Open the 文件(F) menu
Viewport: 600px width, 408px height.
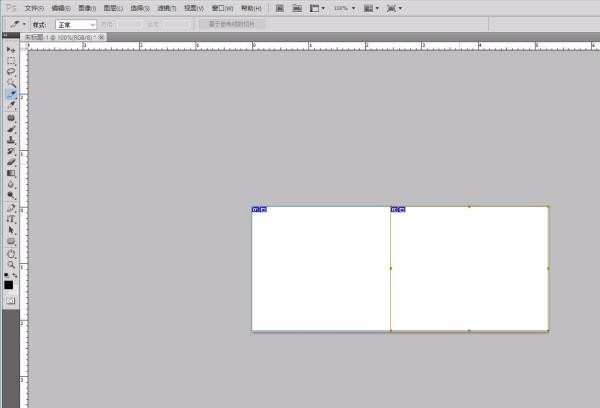click(36, 7)
